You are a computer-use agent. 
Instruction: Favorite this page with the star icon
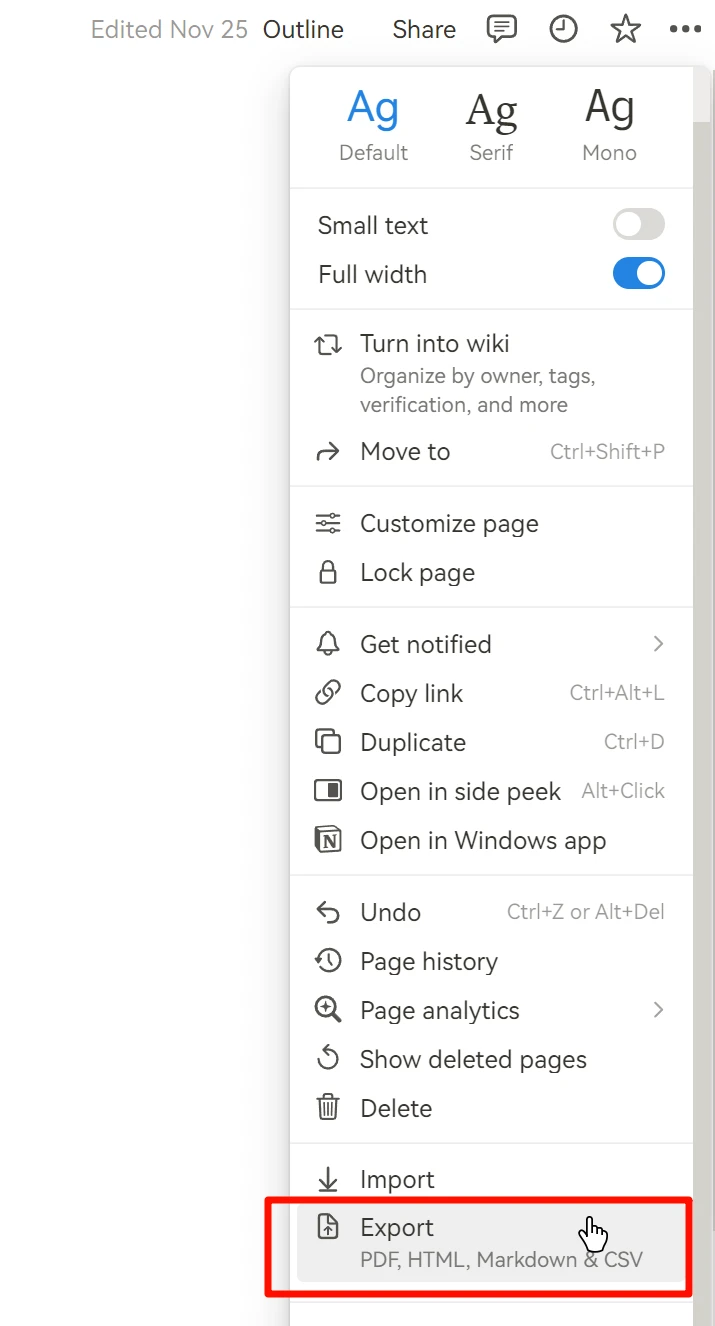[626, 29]
